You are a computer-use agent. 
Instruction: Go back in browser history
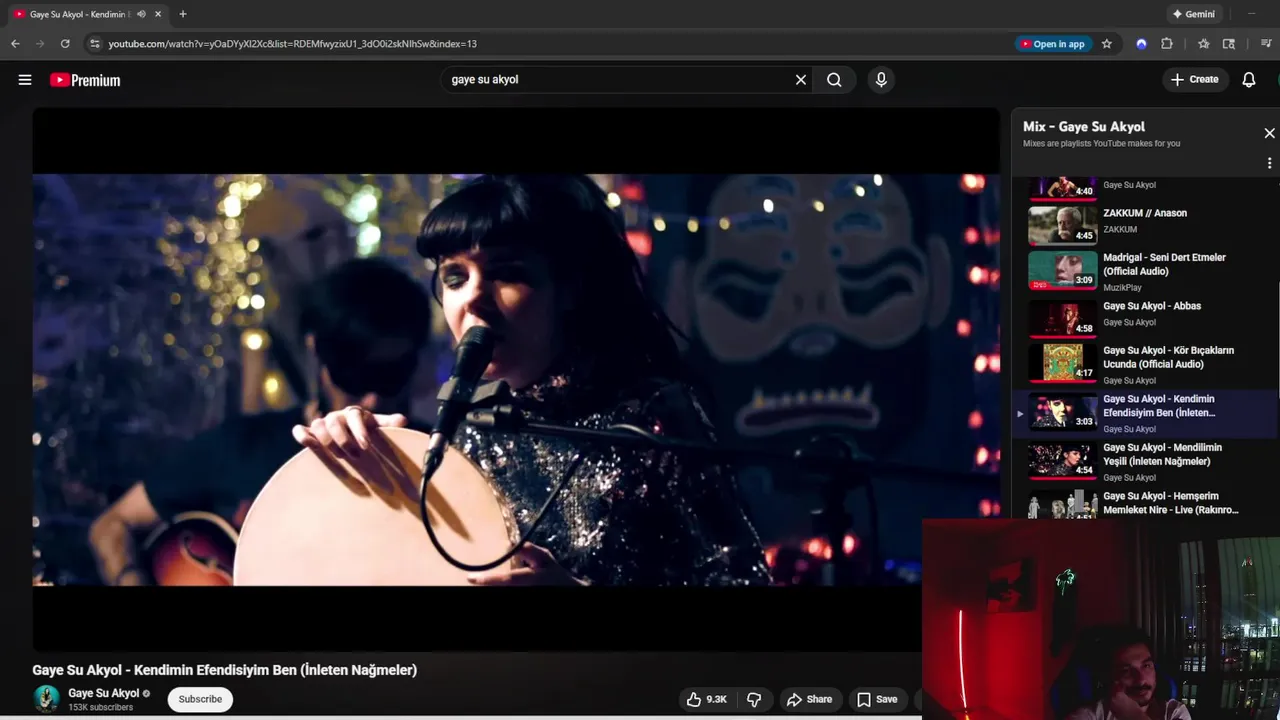[x=15, y=44]
